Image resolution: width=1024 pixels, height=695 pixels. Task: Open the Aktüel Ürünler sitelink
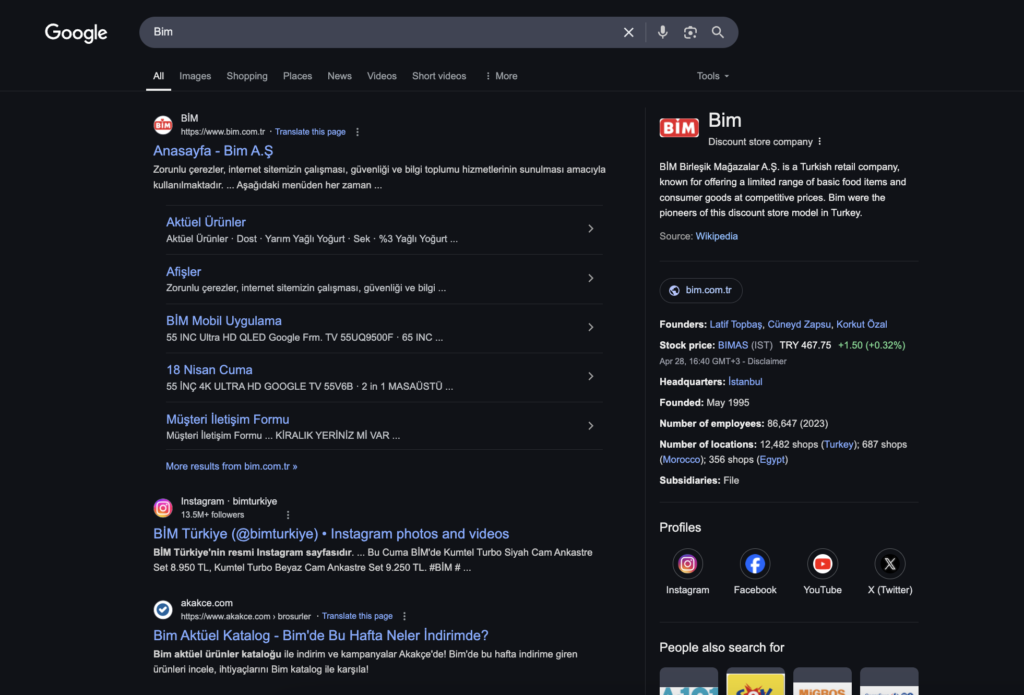coord(206,222)
